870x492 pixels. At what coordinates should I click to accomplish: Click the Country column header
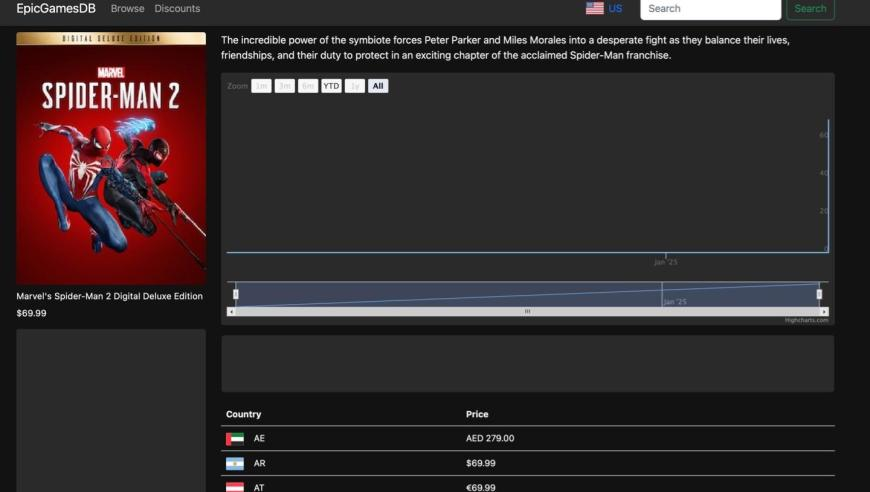[x=244, y=414]
